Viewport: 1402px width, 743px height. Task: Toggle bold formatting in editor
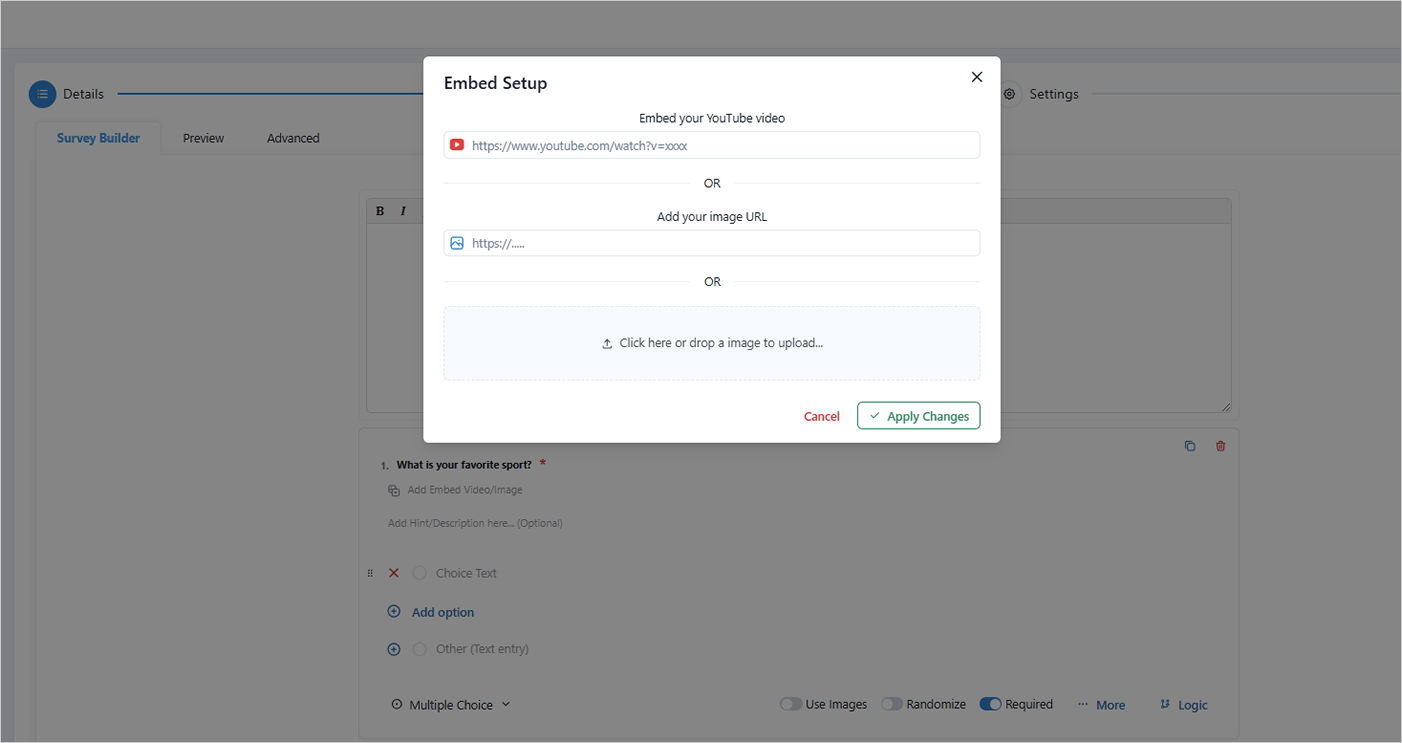coord(380,211)
